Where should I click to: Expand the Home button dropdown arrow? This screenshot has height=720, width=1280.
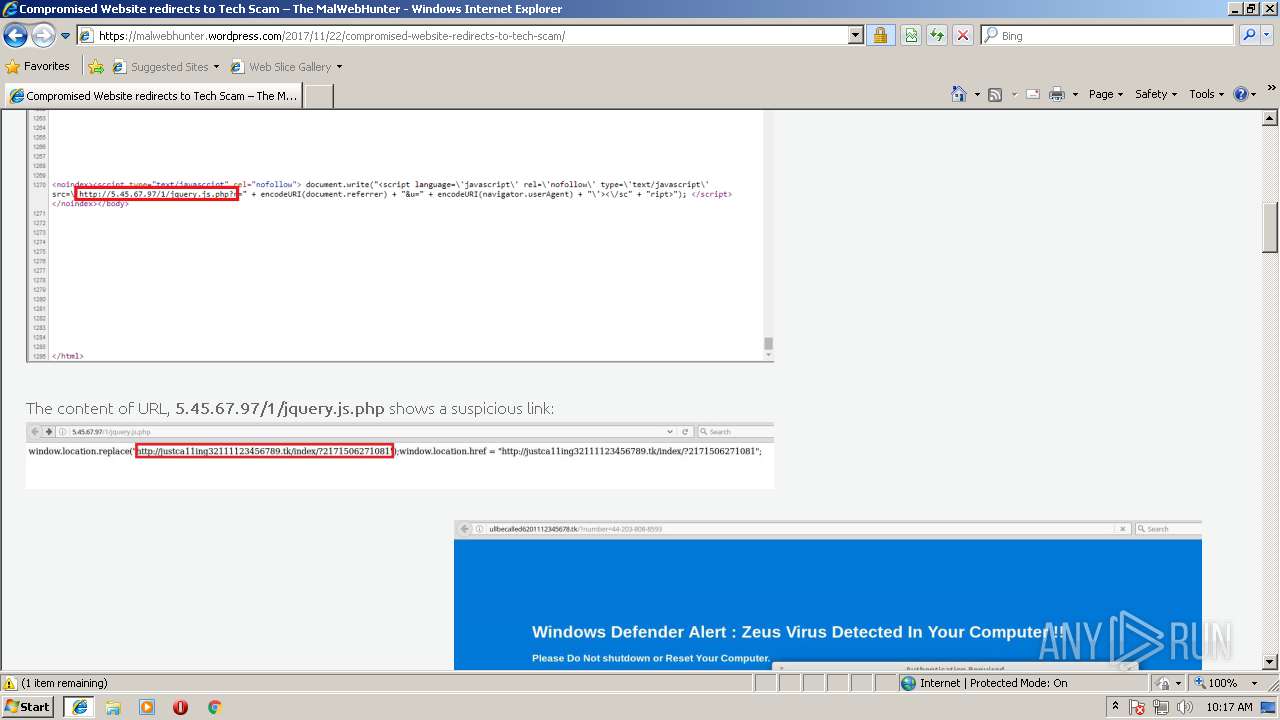977,94
